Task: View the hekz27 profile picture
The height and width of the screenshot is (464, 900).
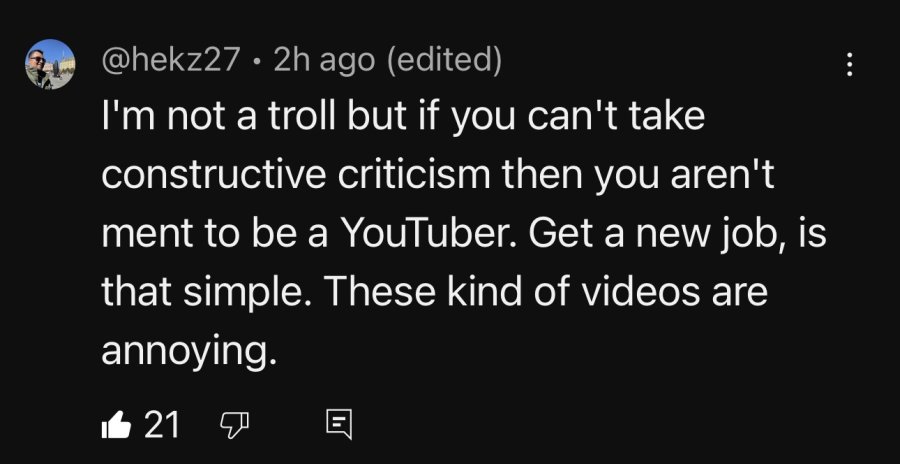Action: tap(50, 64)
